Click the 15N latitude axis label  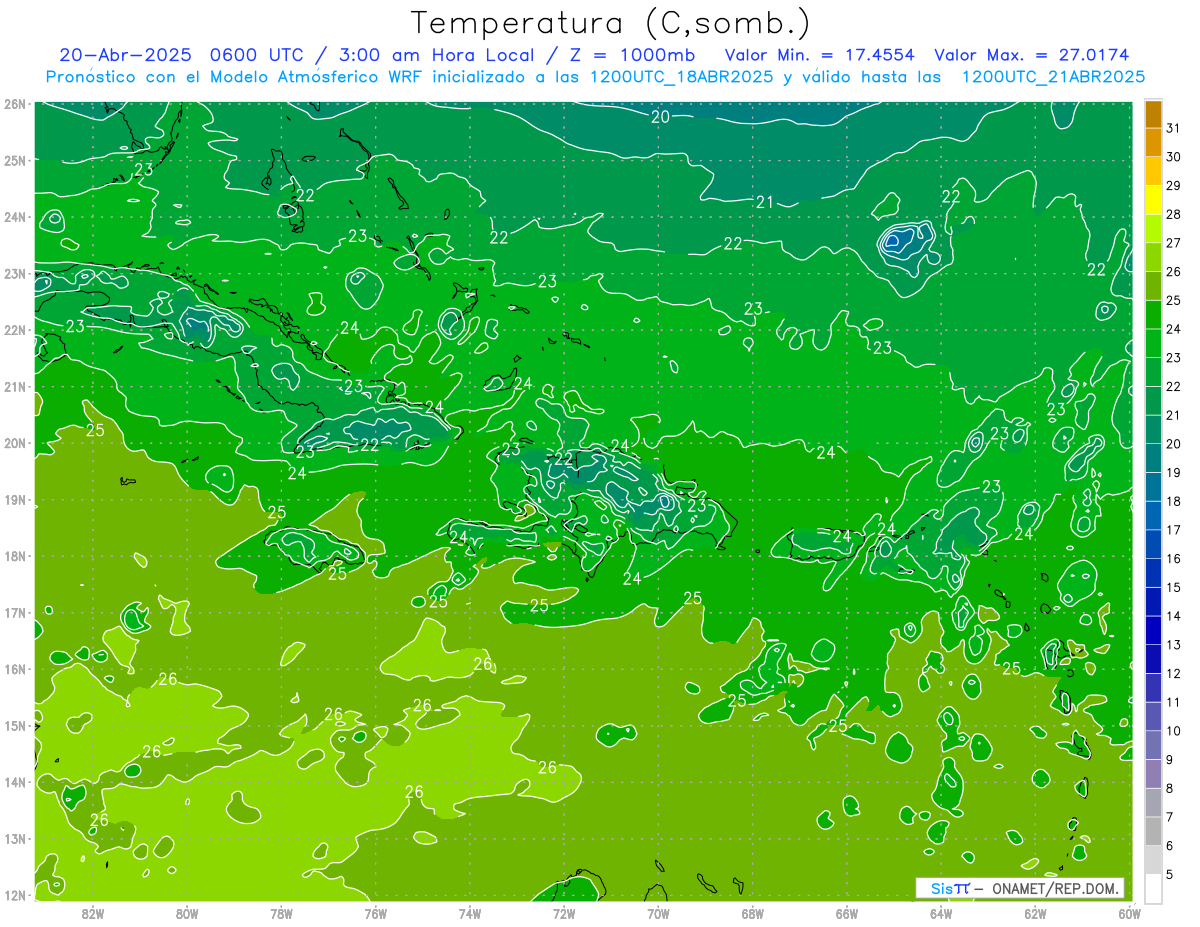click(x=15, y=725)
